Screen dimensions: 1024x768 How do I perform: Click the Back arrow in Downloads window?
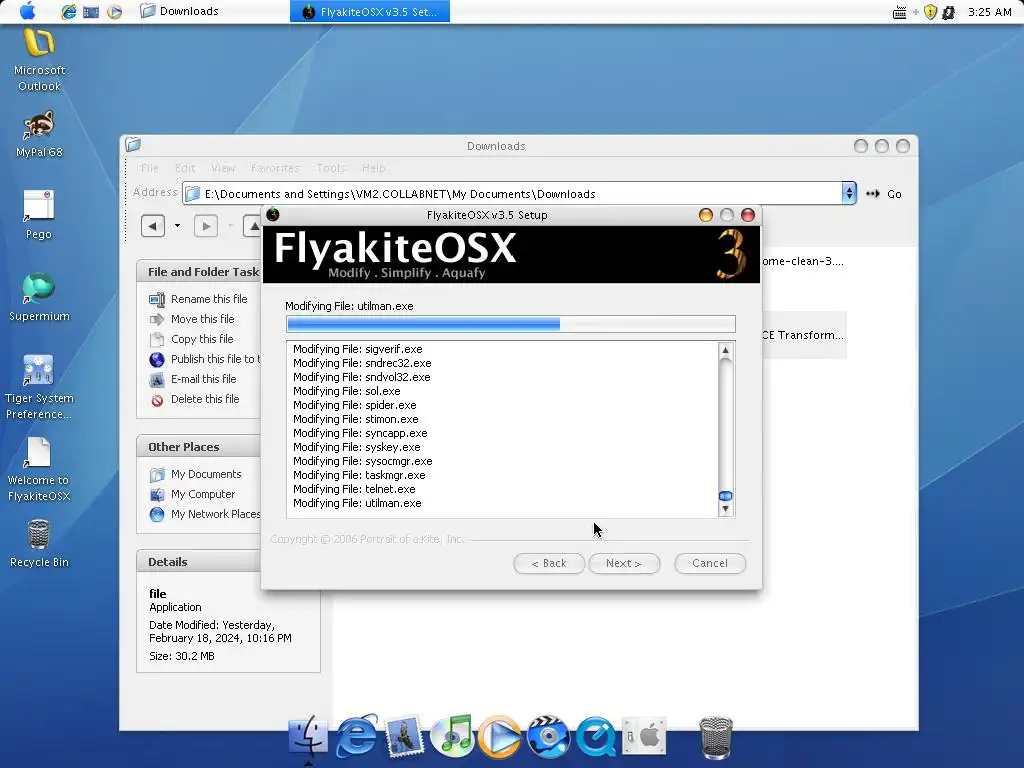click(153, 226)
